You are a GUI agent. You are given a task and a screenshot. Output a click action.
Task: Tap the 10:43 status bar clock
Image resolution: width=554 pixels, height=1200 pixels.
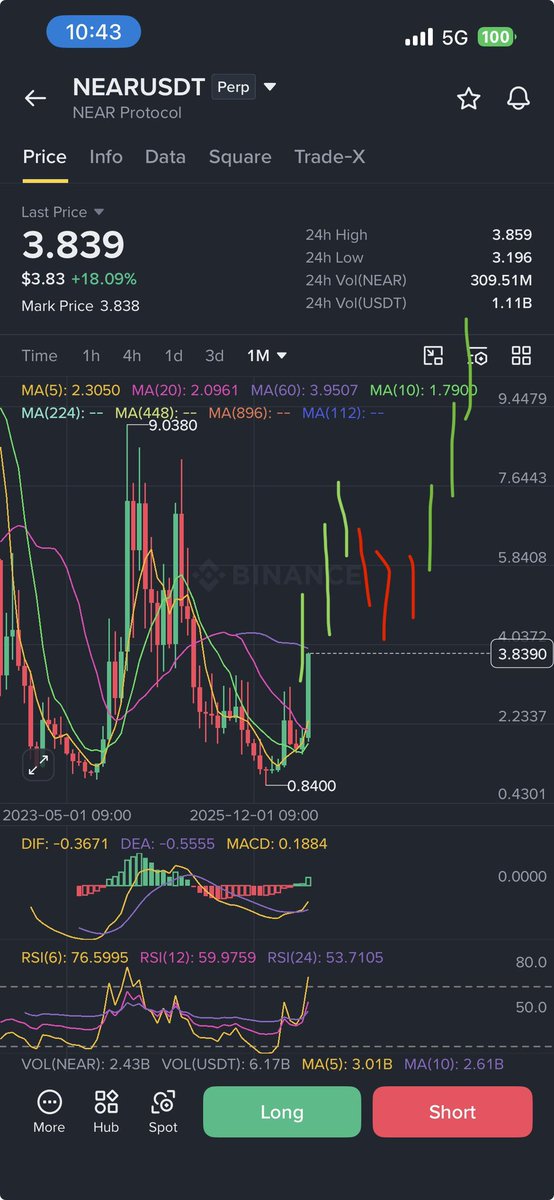(93, 32)
